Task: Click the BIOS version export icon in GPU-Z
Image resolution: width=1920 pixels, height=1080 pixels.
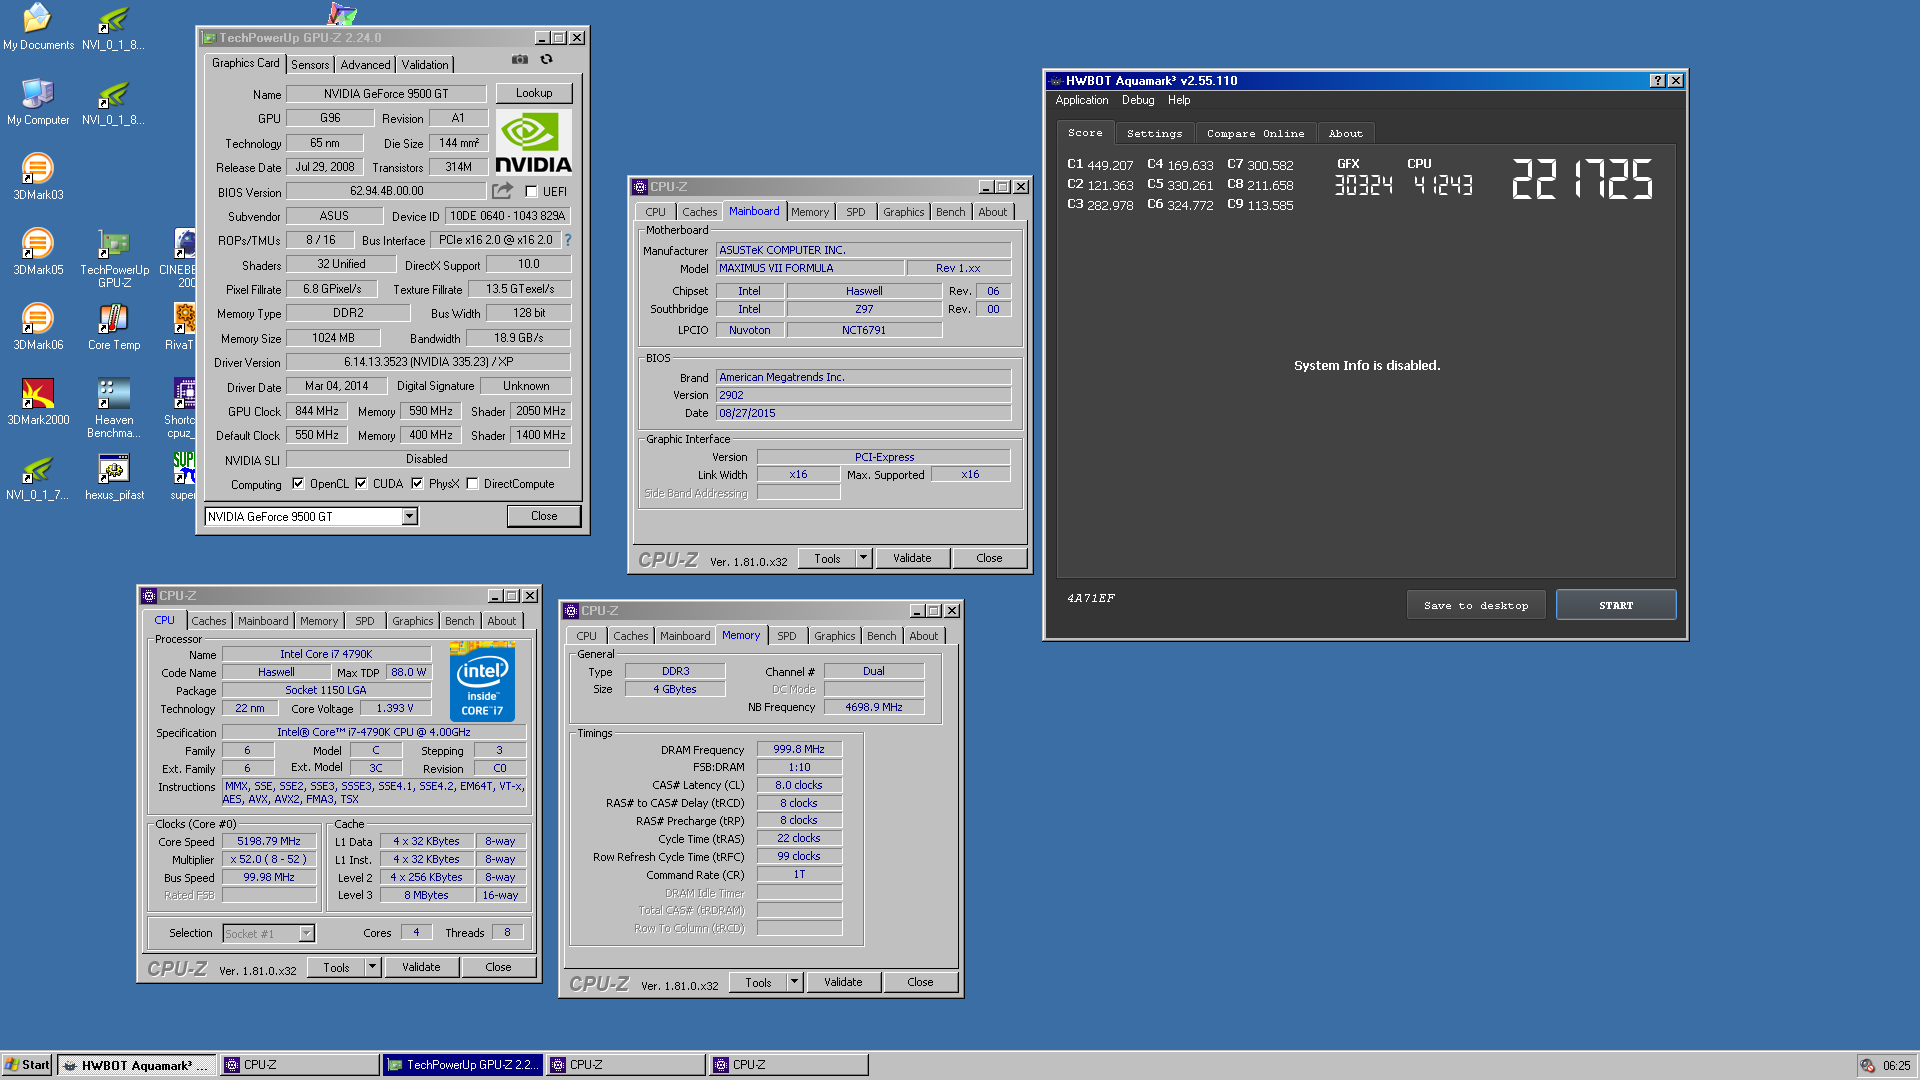Action: [x=502, y=190]
